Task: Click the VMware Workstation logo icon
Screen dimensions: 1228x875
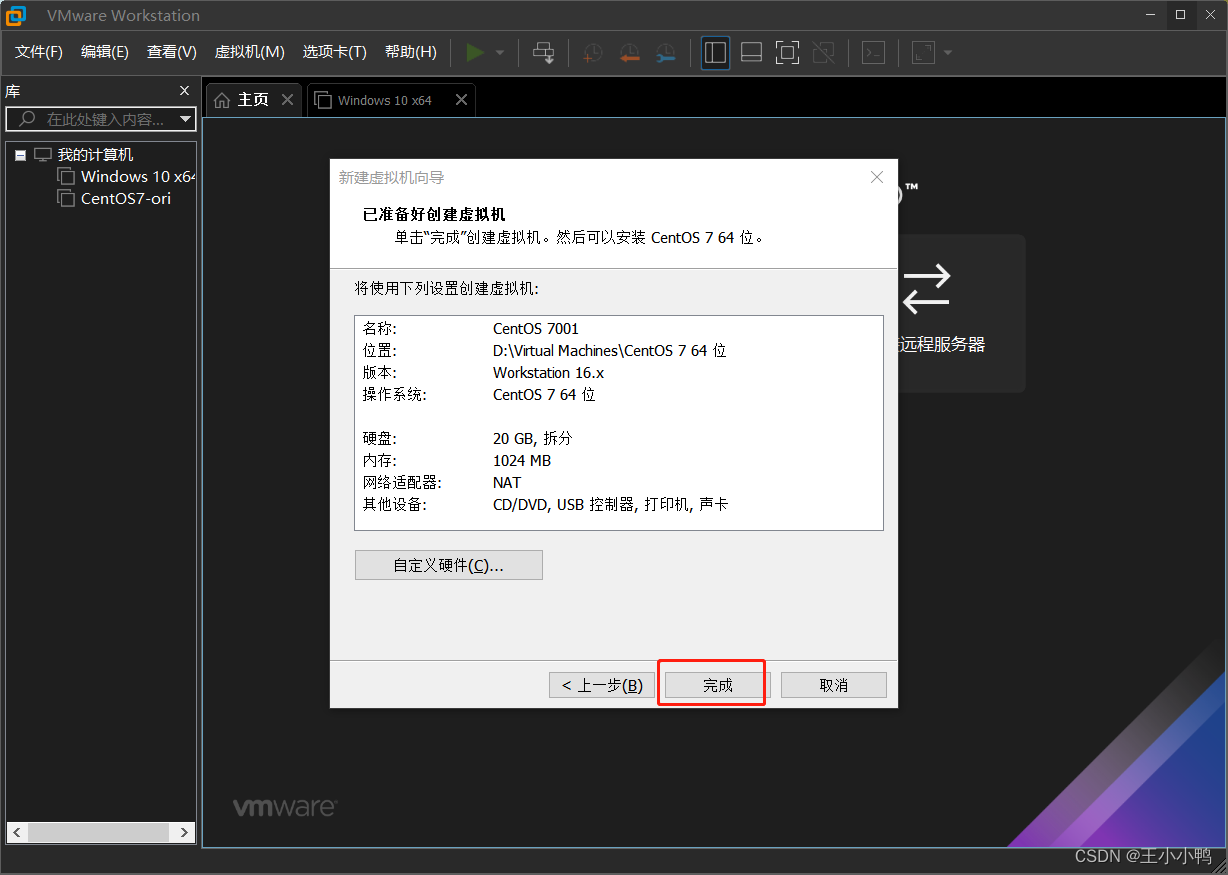Action: [x=16, y=15]
